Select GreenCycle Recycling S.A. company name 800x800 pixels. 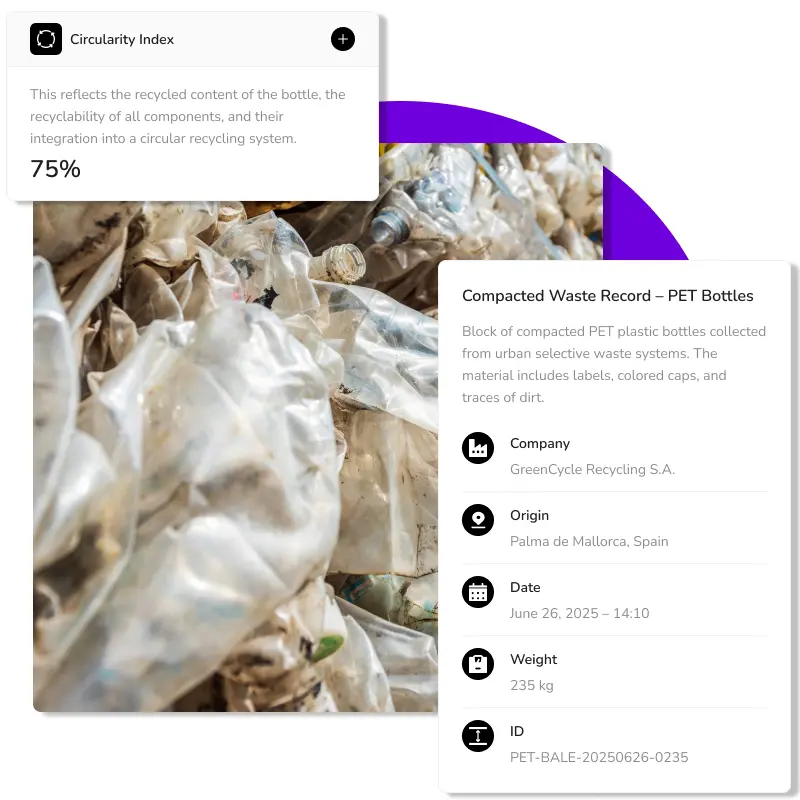tap(592, 469)
